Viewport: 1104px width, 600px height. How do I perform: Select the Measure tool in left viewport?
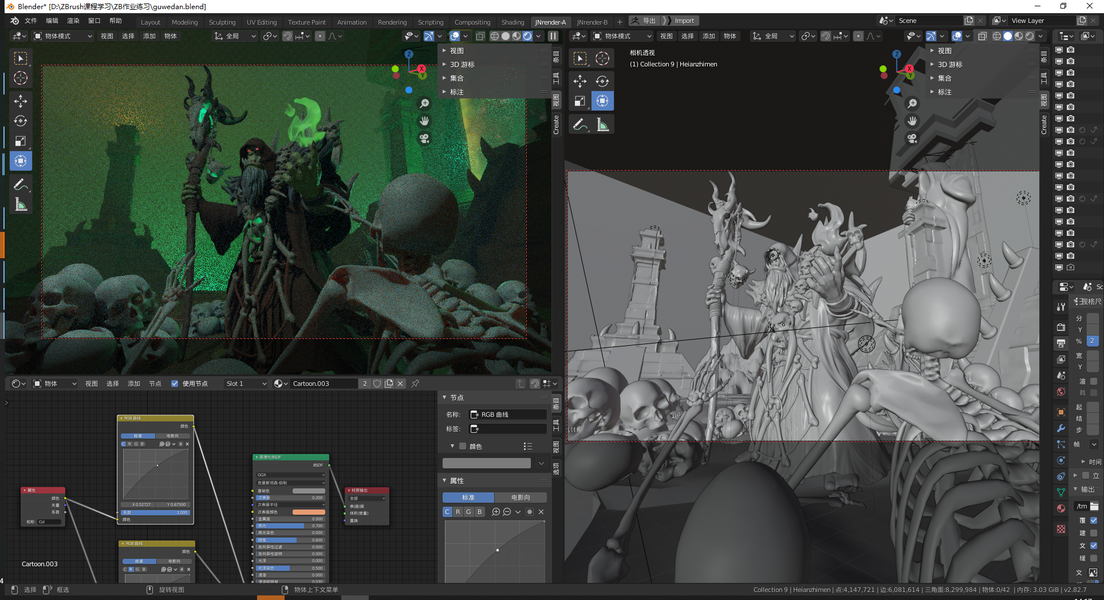point(20,205)
